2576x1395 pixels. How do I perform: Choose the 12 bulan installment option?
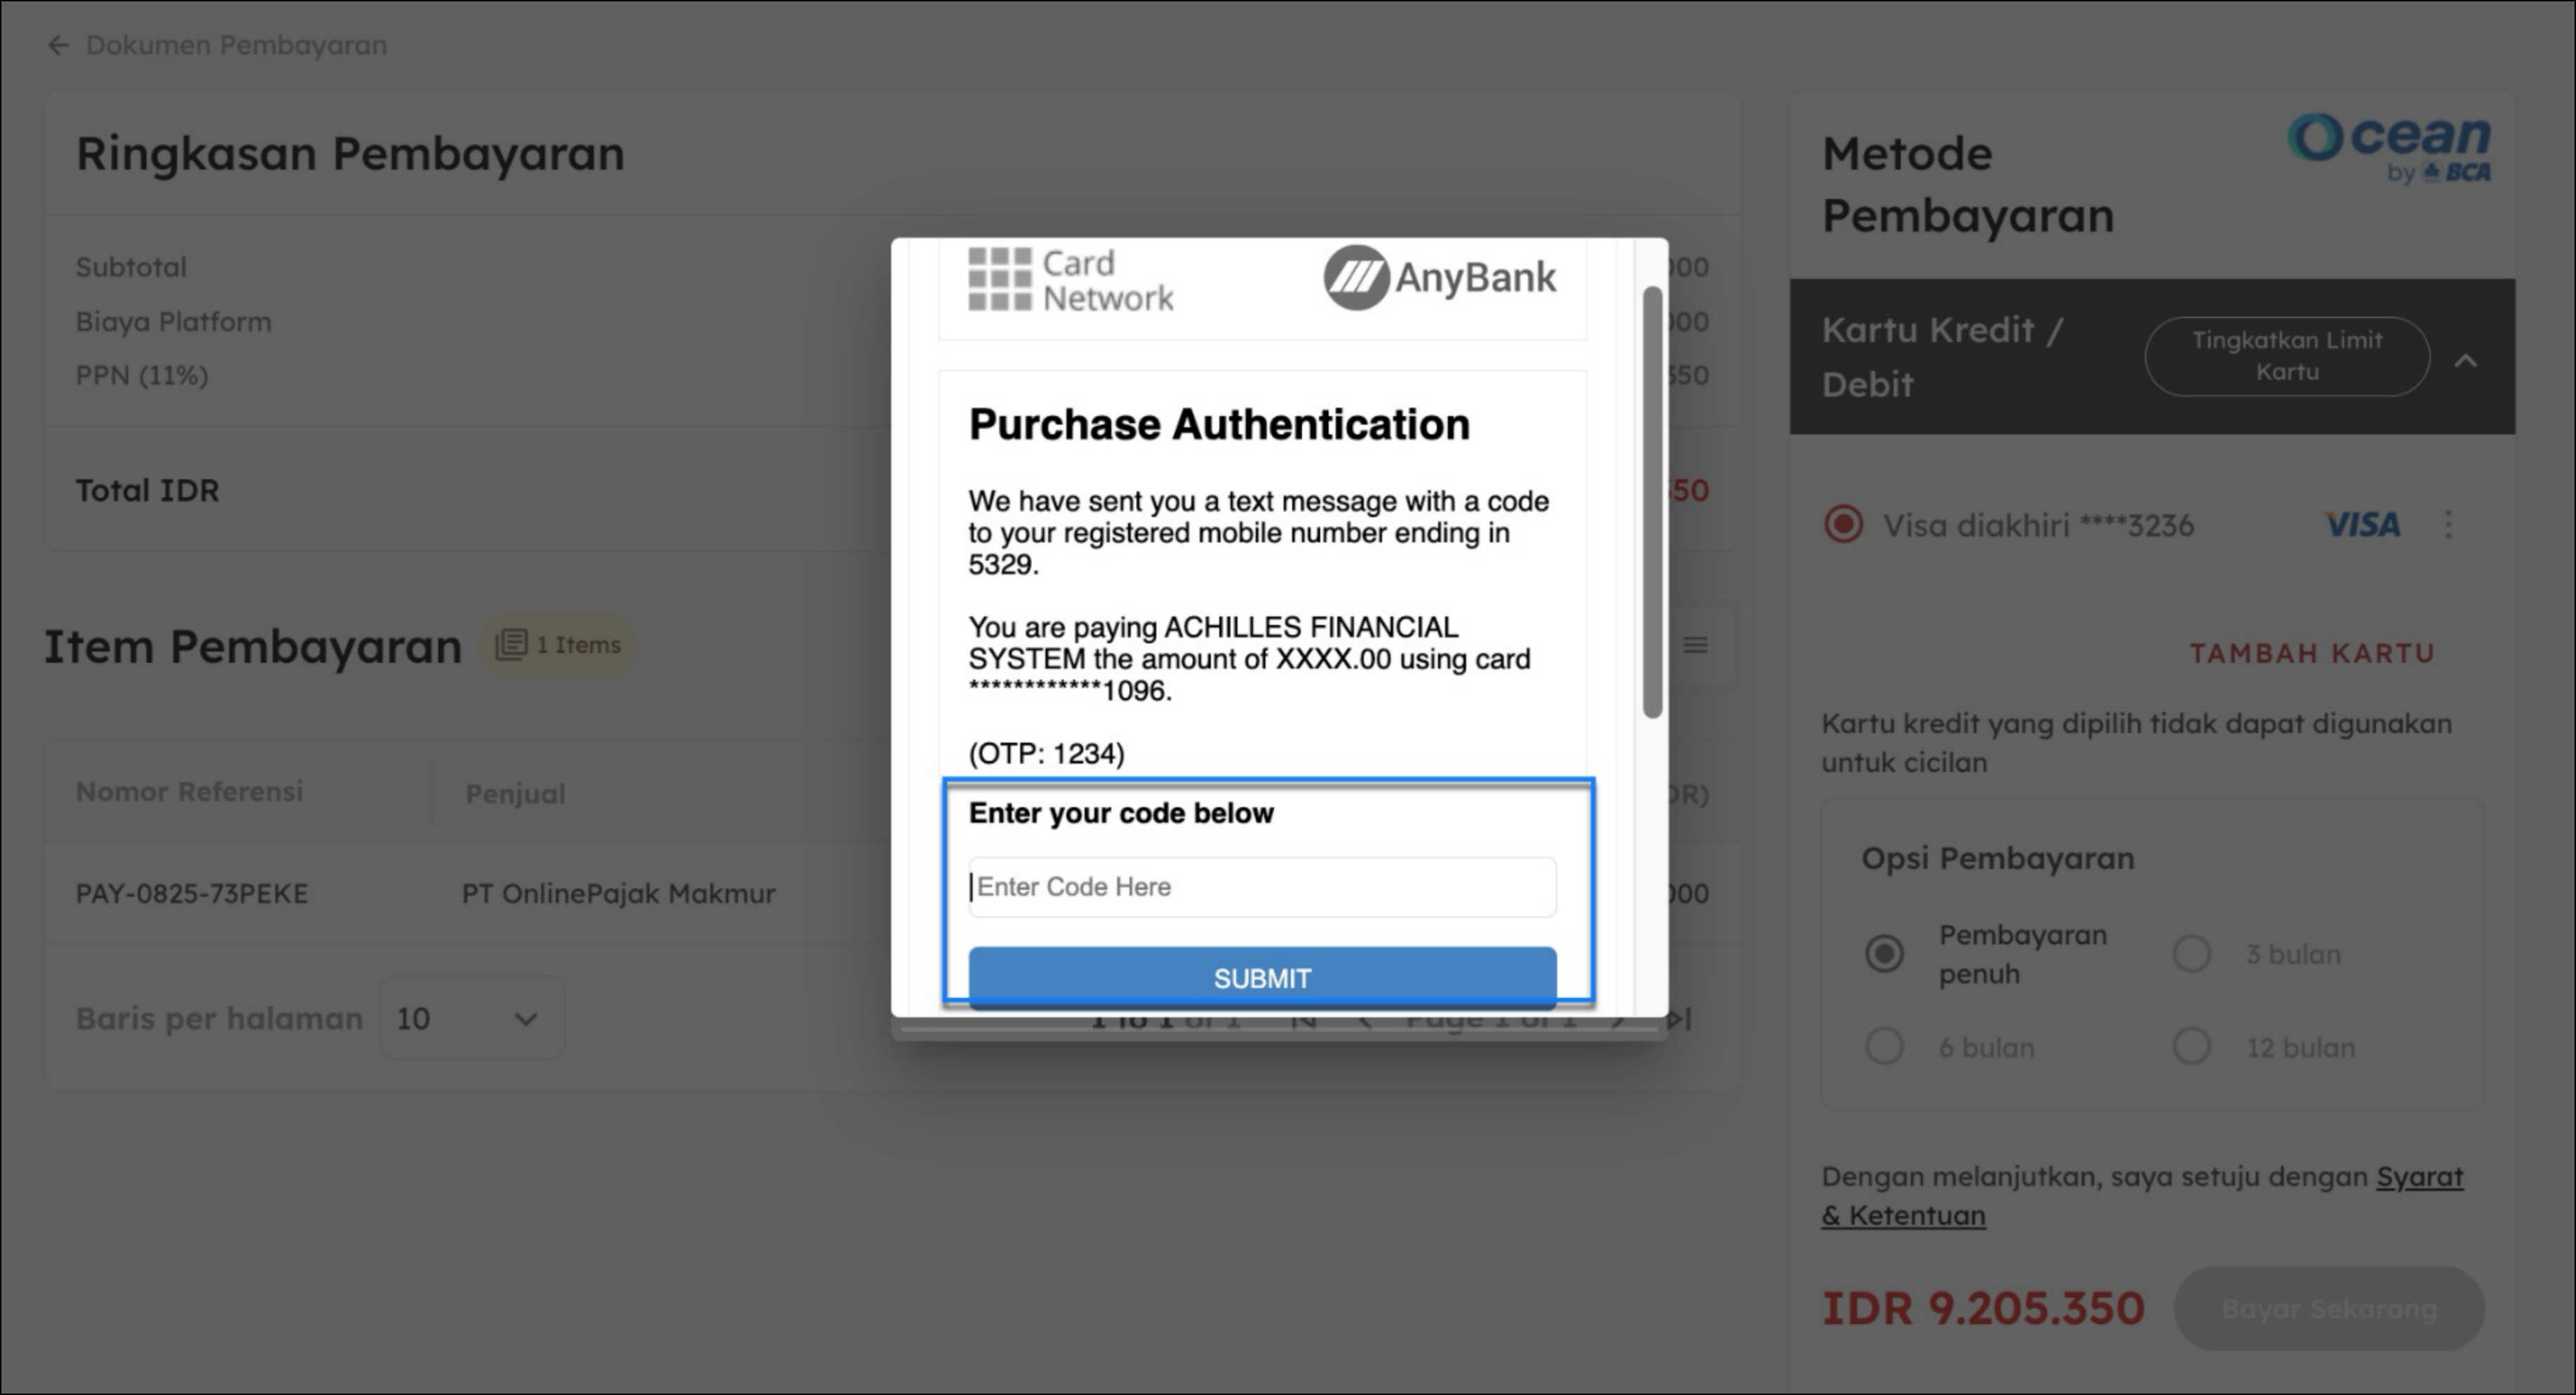(x=2191, y=1047)
